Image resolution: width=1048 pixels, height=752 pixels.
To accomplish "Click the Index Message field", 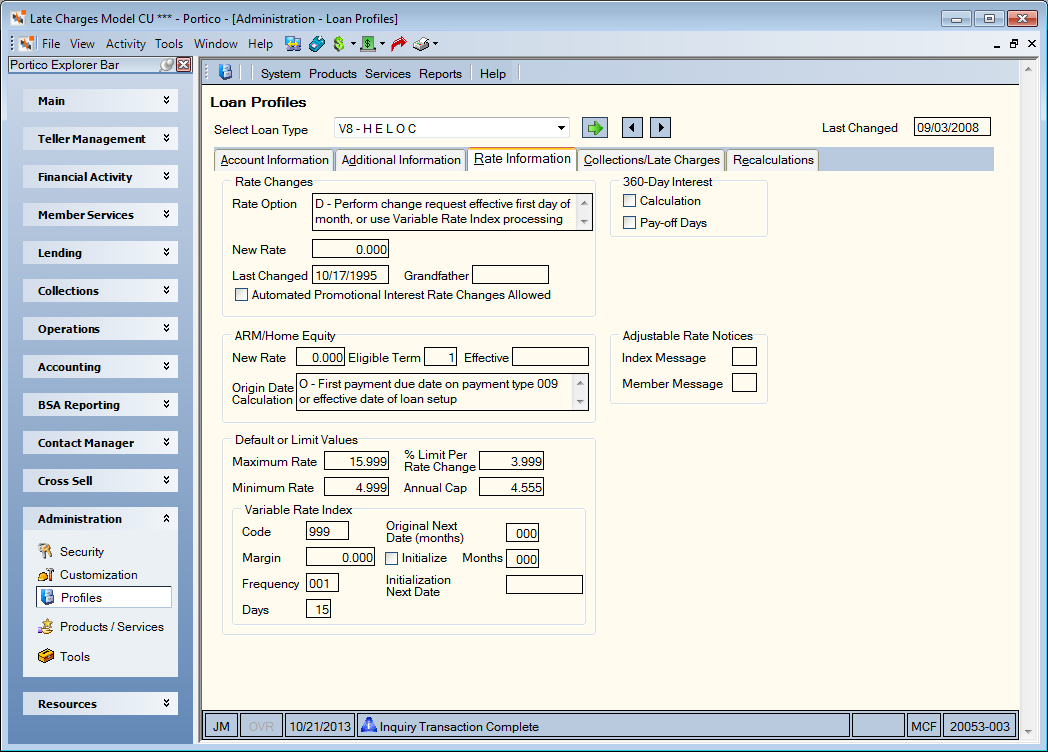I will [x=745, y=357].
